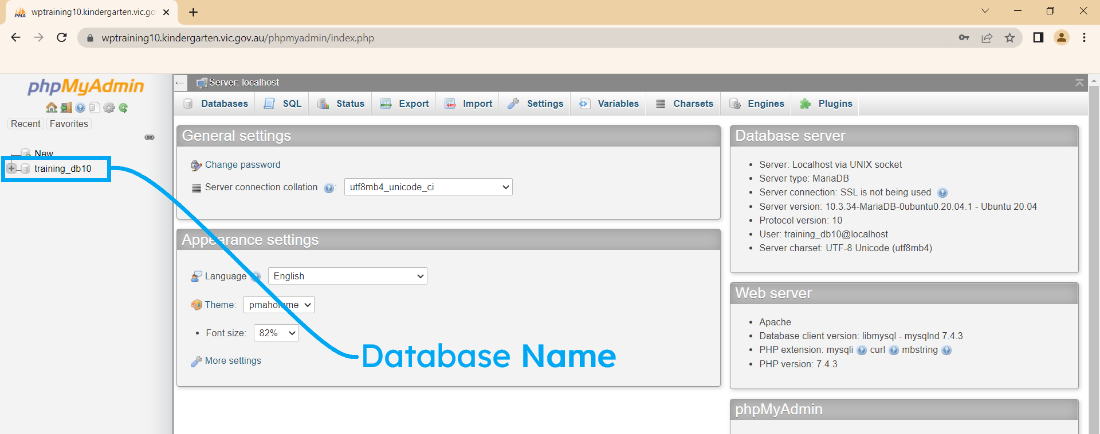Click the share page icon in address bar
The height and width of the screenshot is (434, 1100).
tap(987, 38)
